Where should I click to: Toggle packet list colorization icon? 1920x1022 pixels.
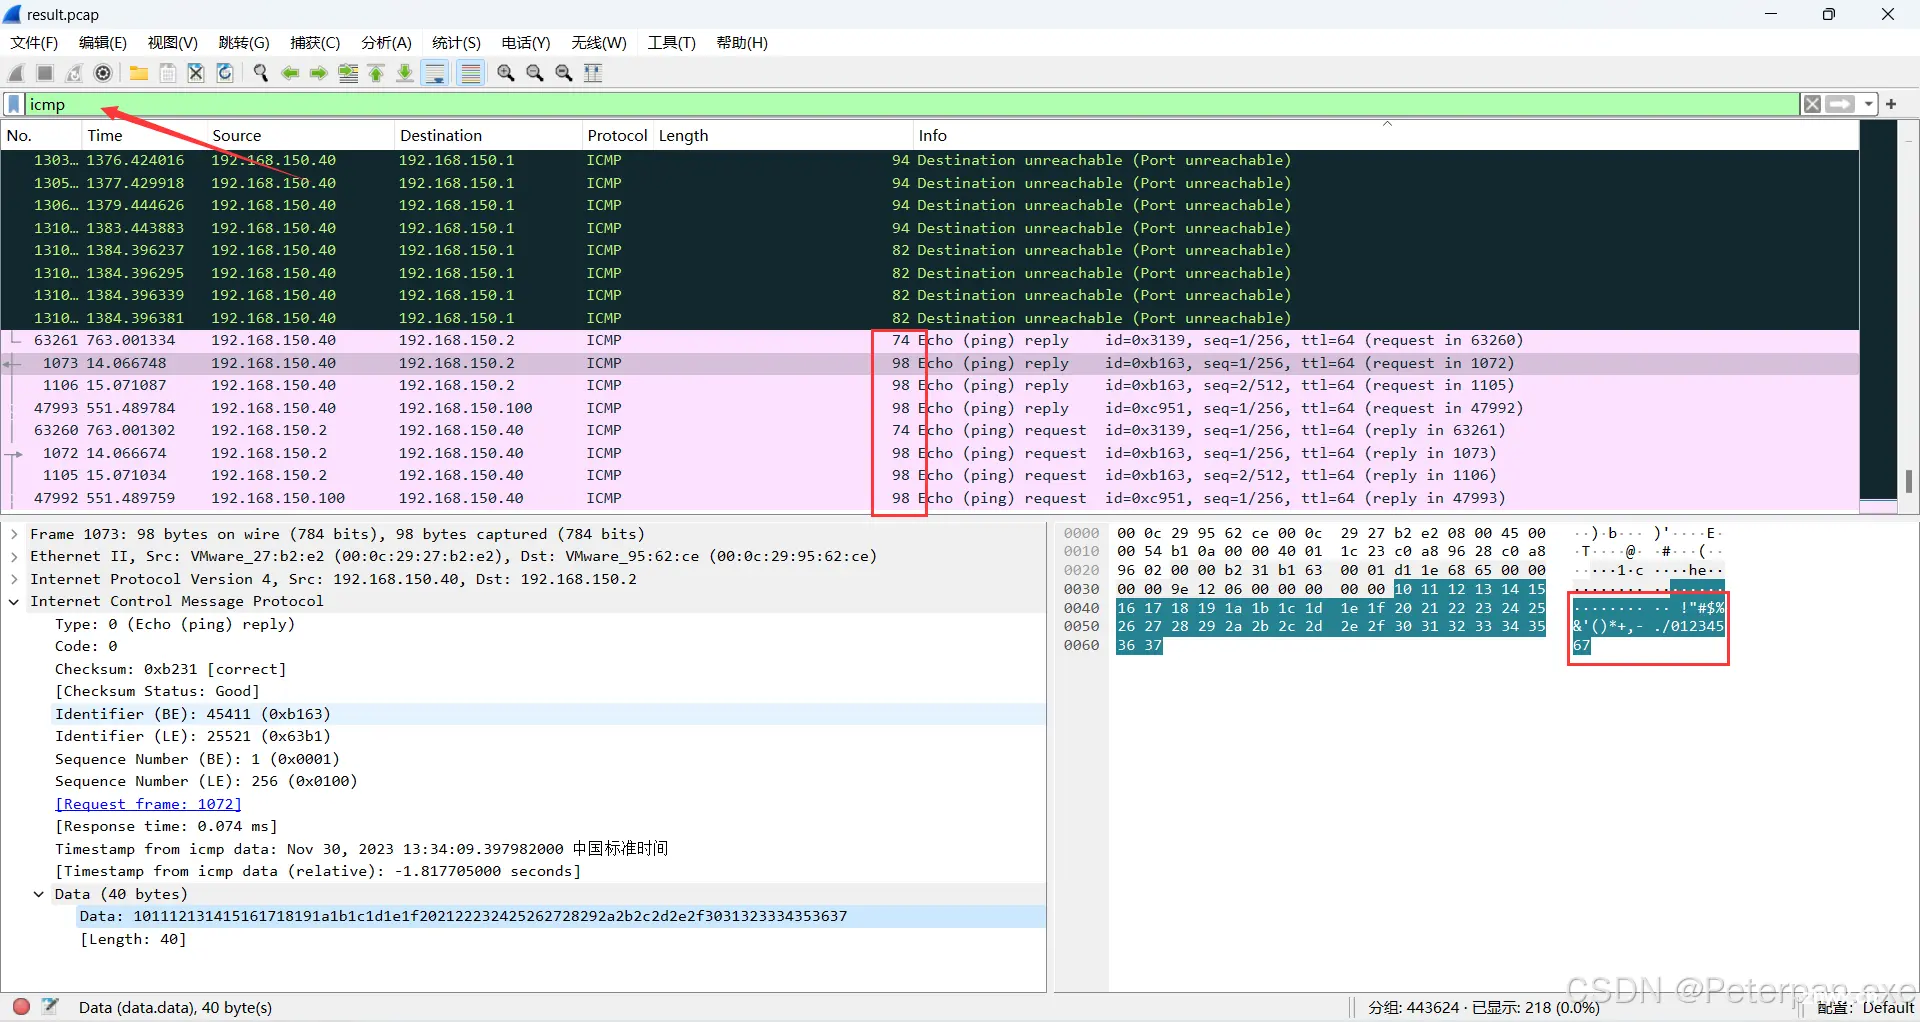[x=471, y=73]
